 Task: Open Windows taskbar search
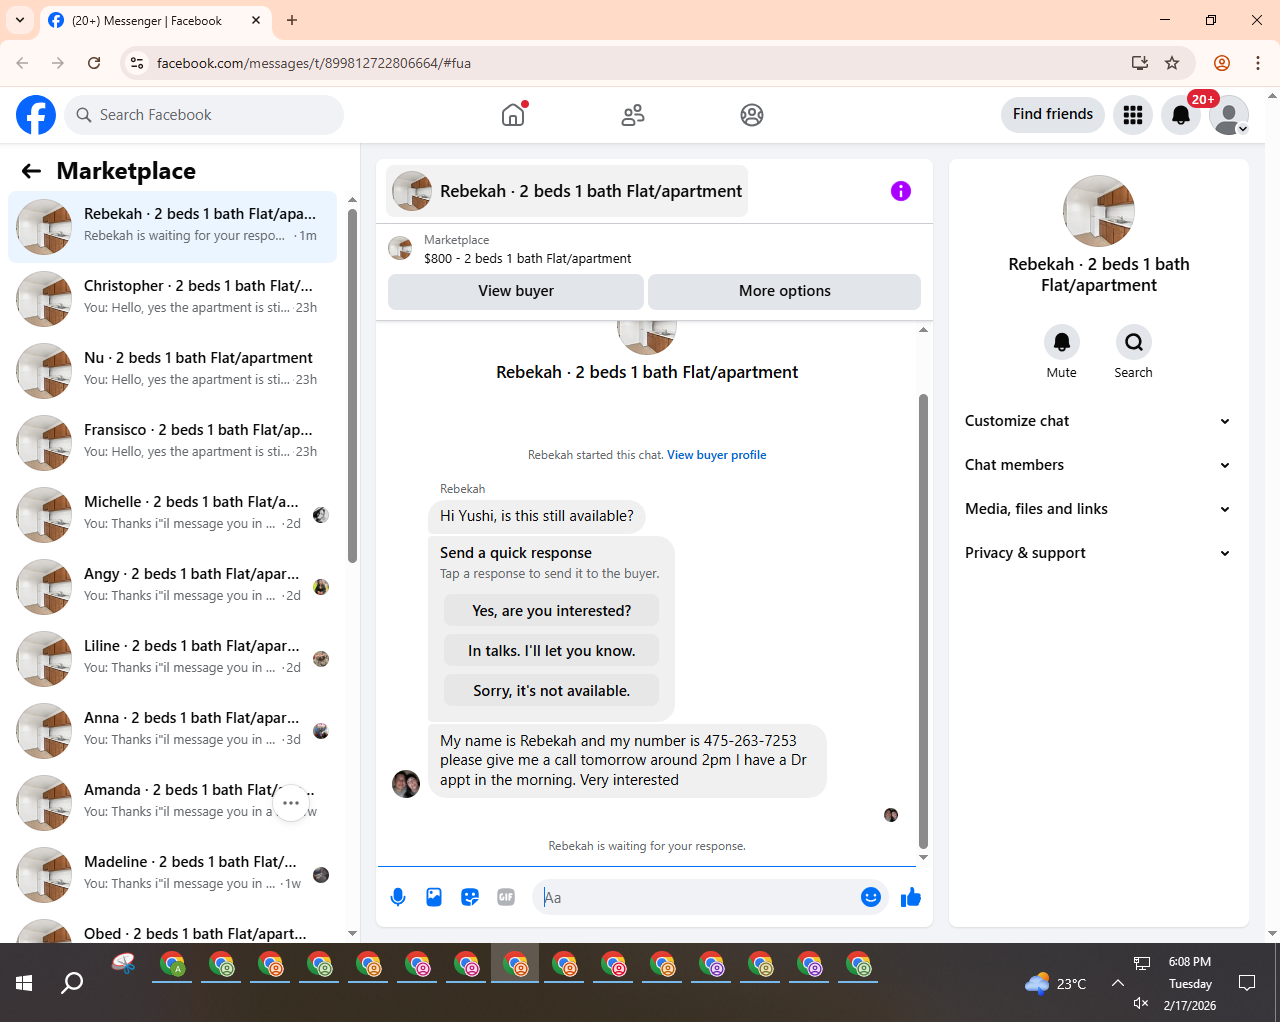[x=72, y=983]
